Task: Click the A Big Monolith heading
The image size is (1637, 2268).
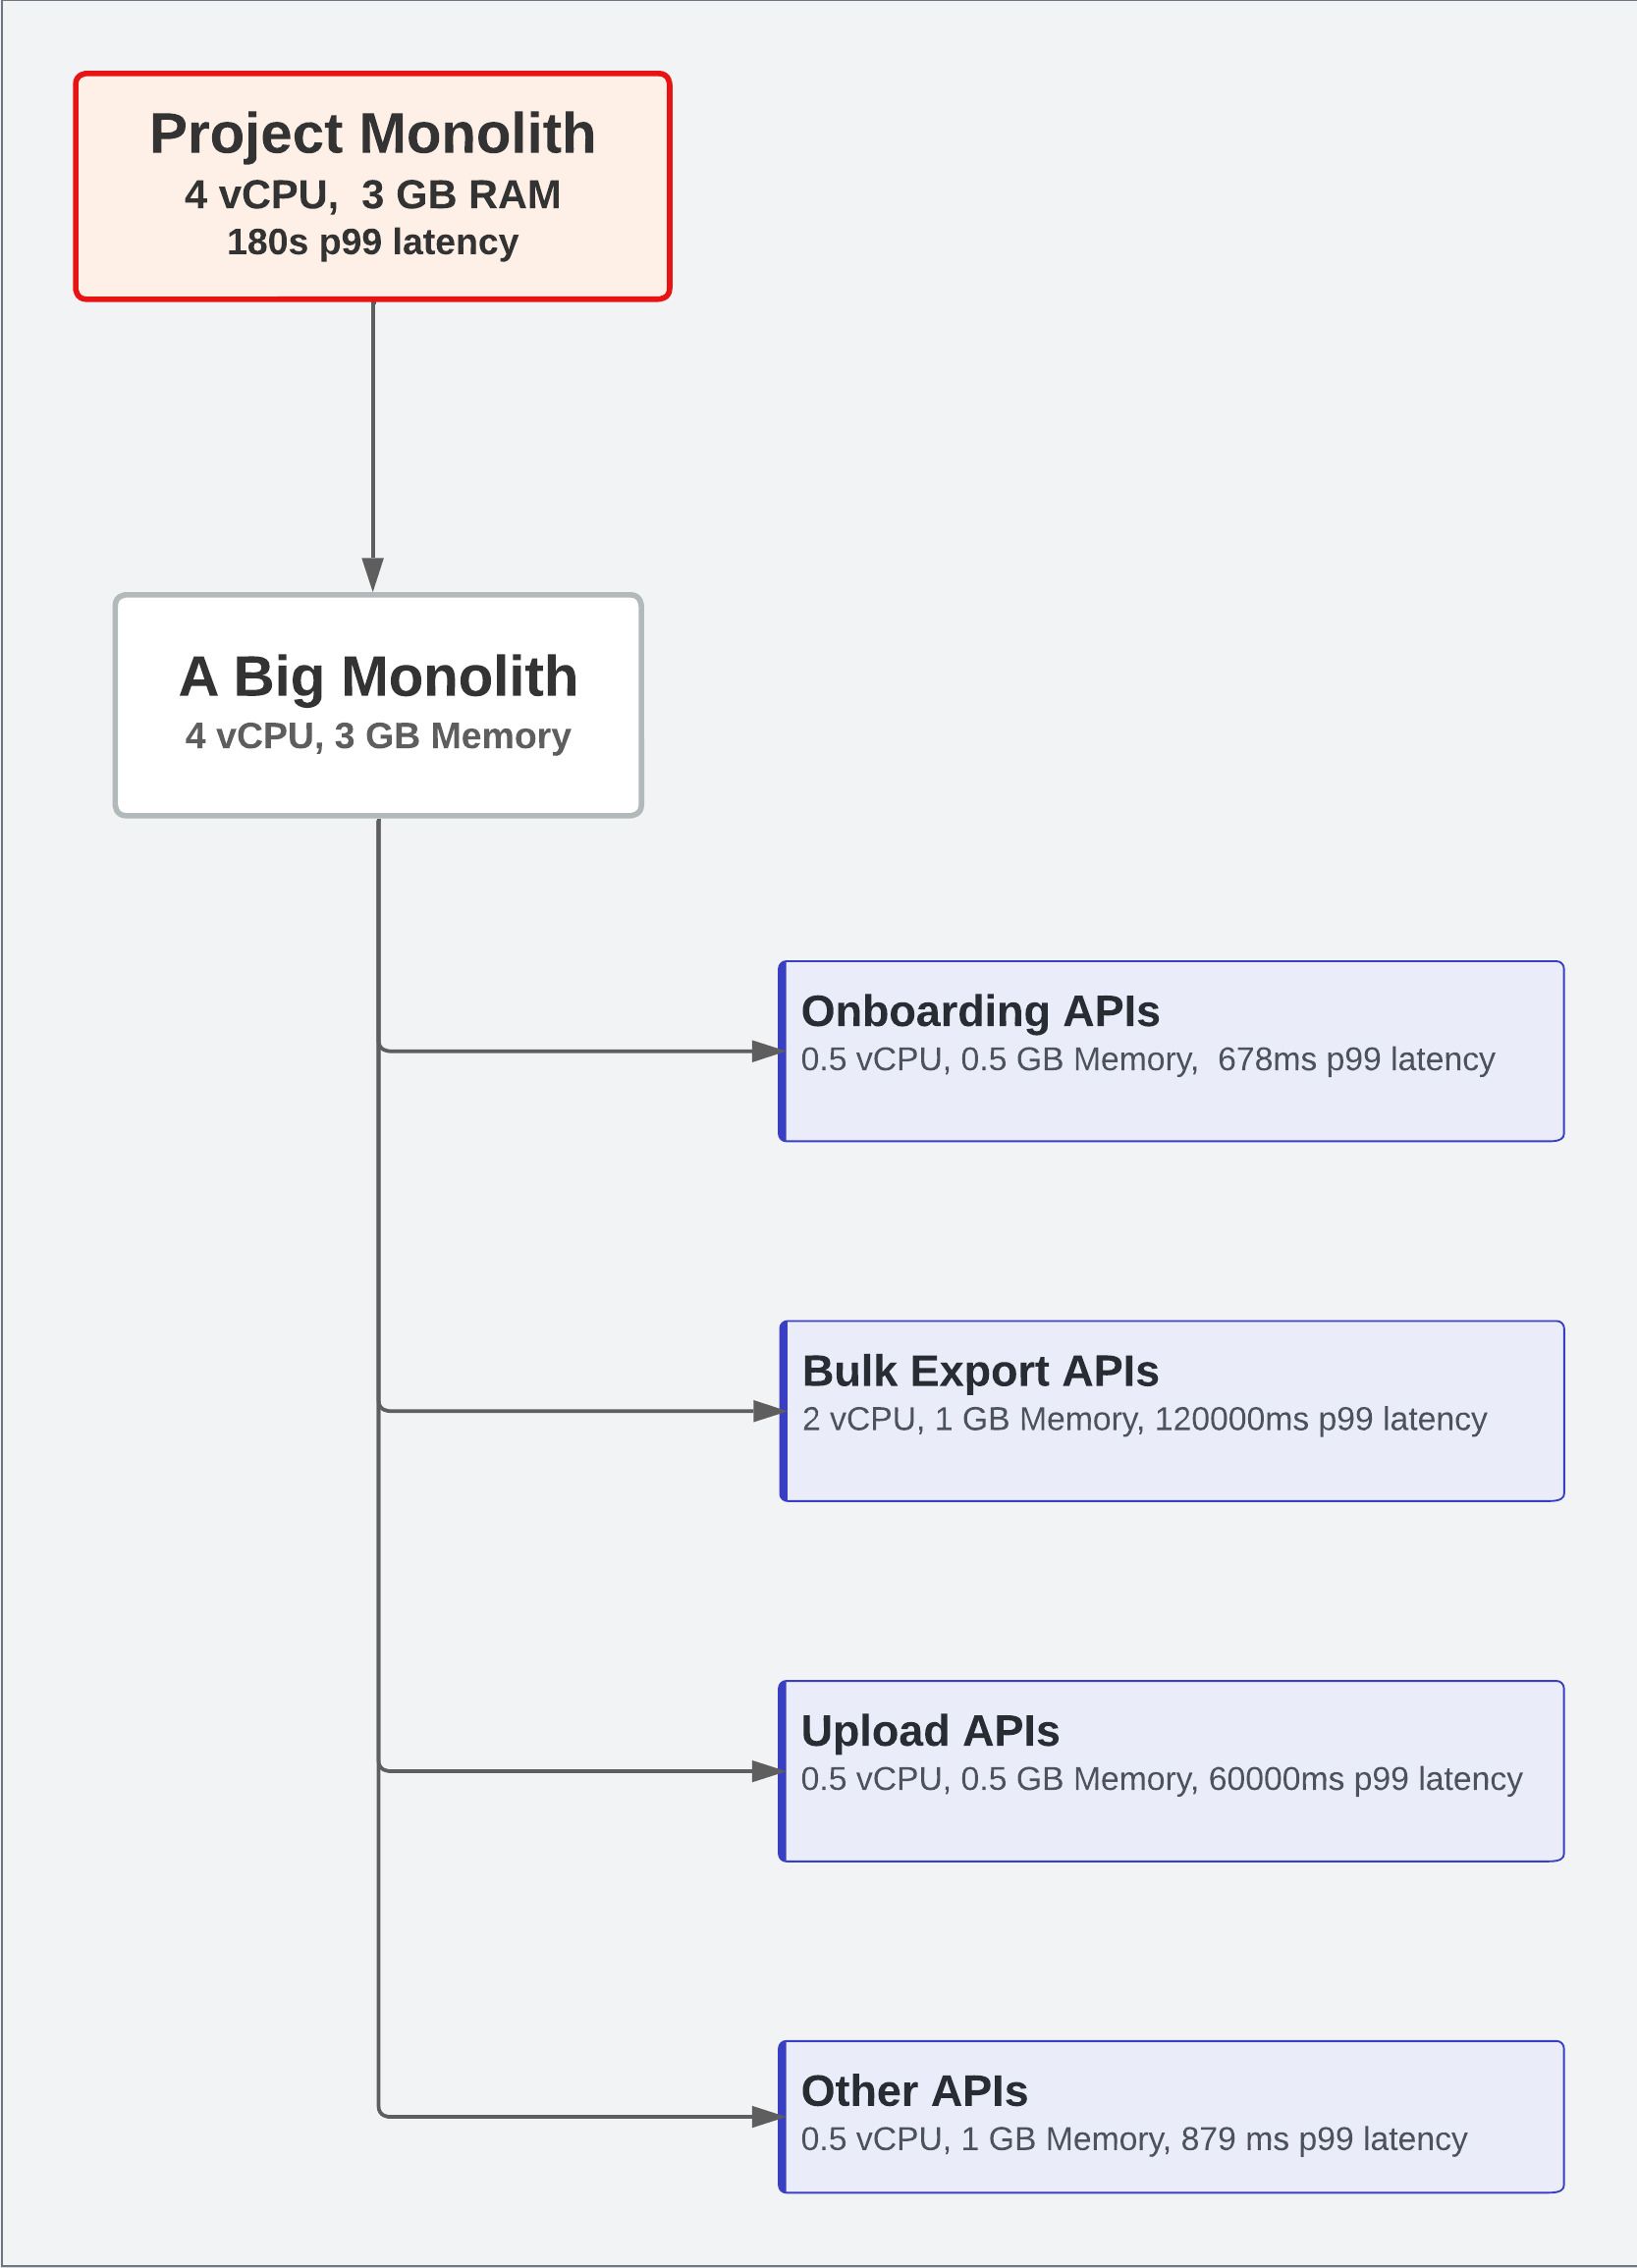Action: pos(378,677)
